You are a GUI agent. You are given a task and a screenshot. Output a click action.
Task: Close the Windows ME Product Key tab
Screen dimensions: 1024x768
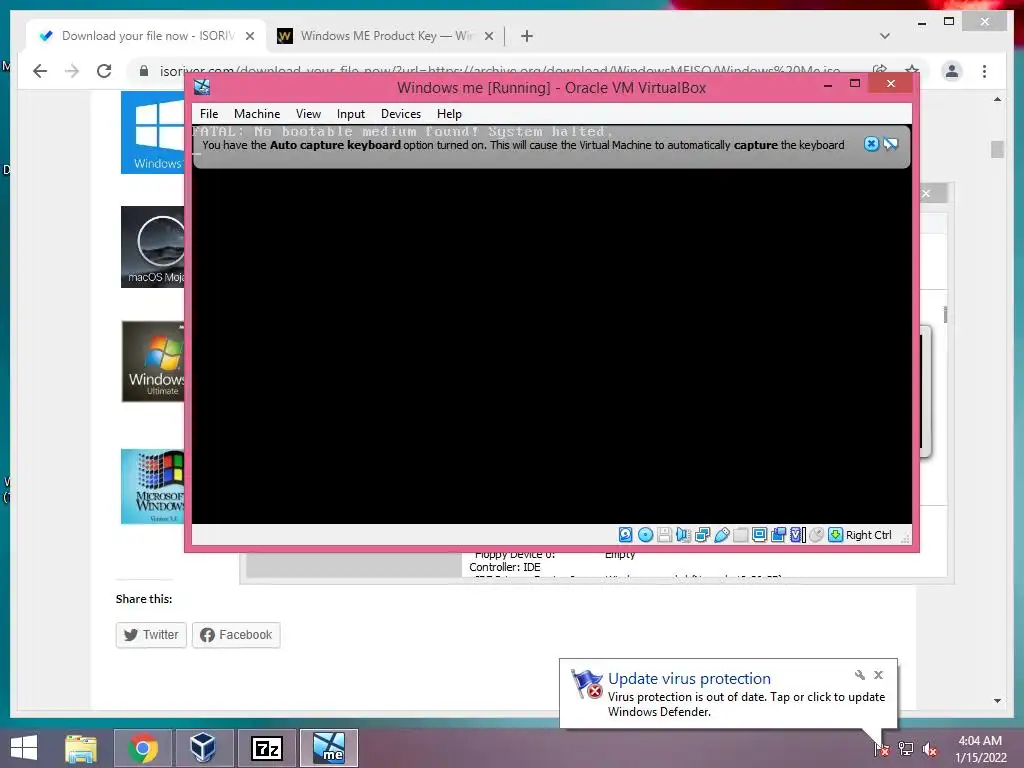488,37
